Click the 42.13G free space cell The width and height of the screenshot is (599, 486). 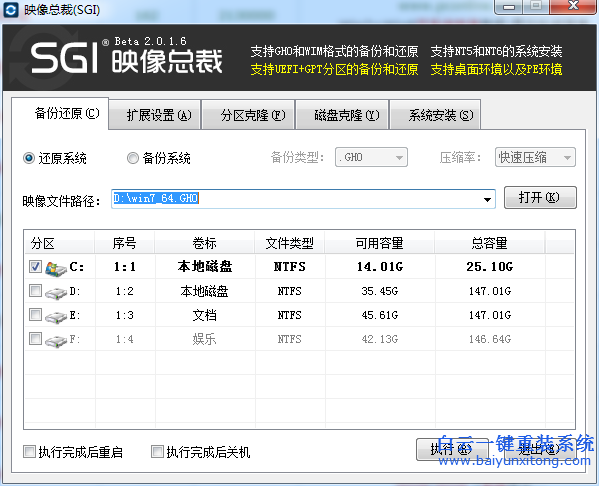point(380,339)
